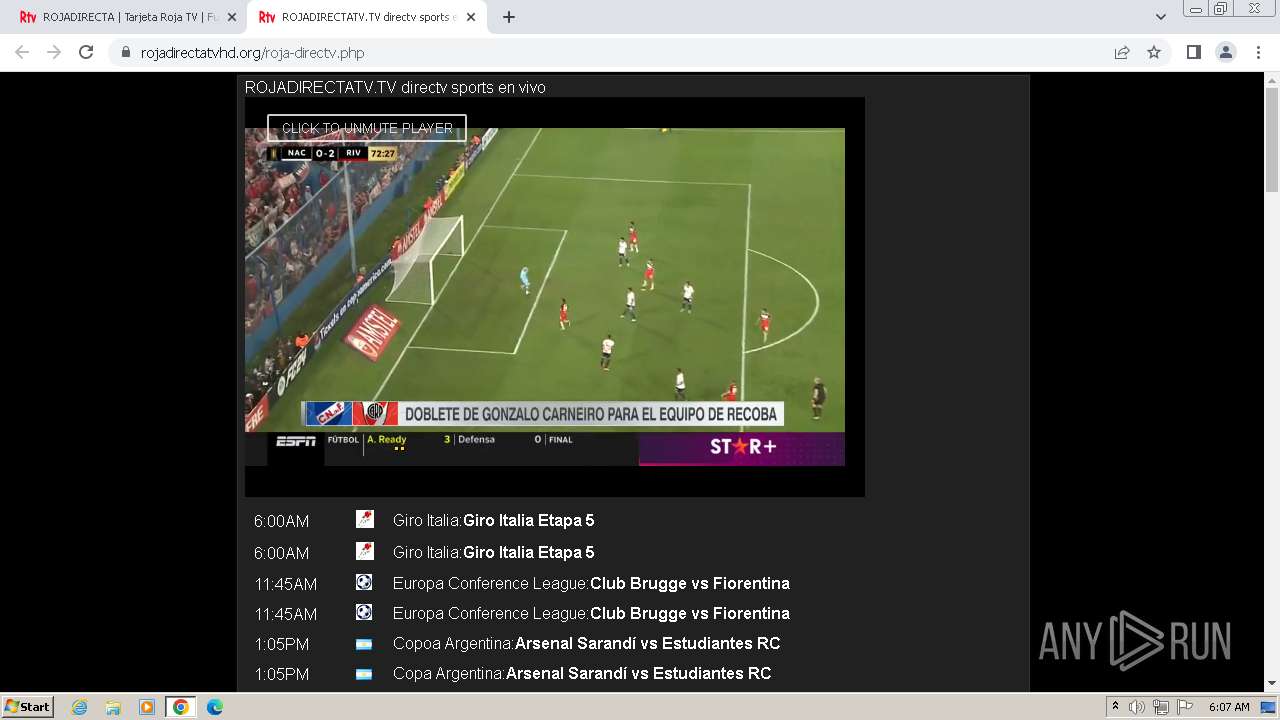Open first Giro Italia Etapa 5 link
This screenshot has width=1280, height=720.
point(528,520)
